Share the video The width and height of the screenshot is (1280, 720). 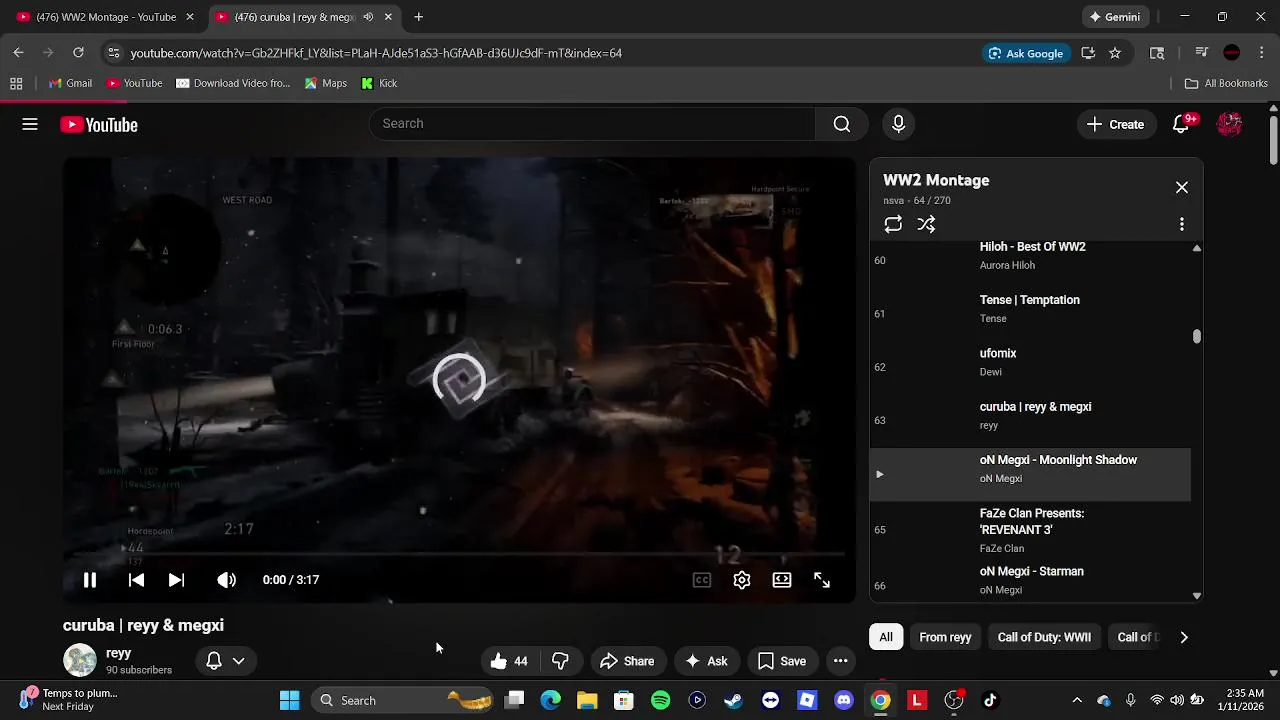coord(627,661)
